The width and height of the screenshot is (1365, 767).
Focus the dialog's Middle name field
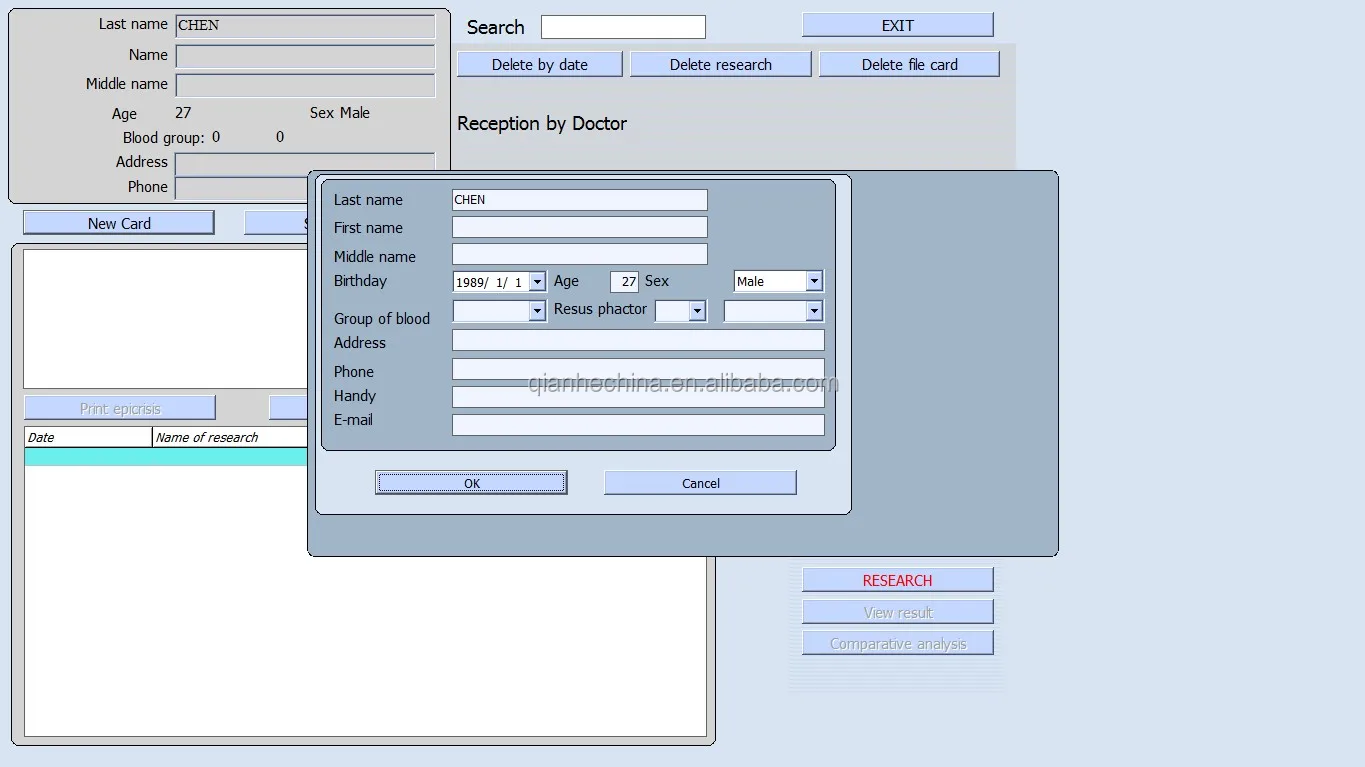coord(579,255)
